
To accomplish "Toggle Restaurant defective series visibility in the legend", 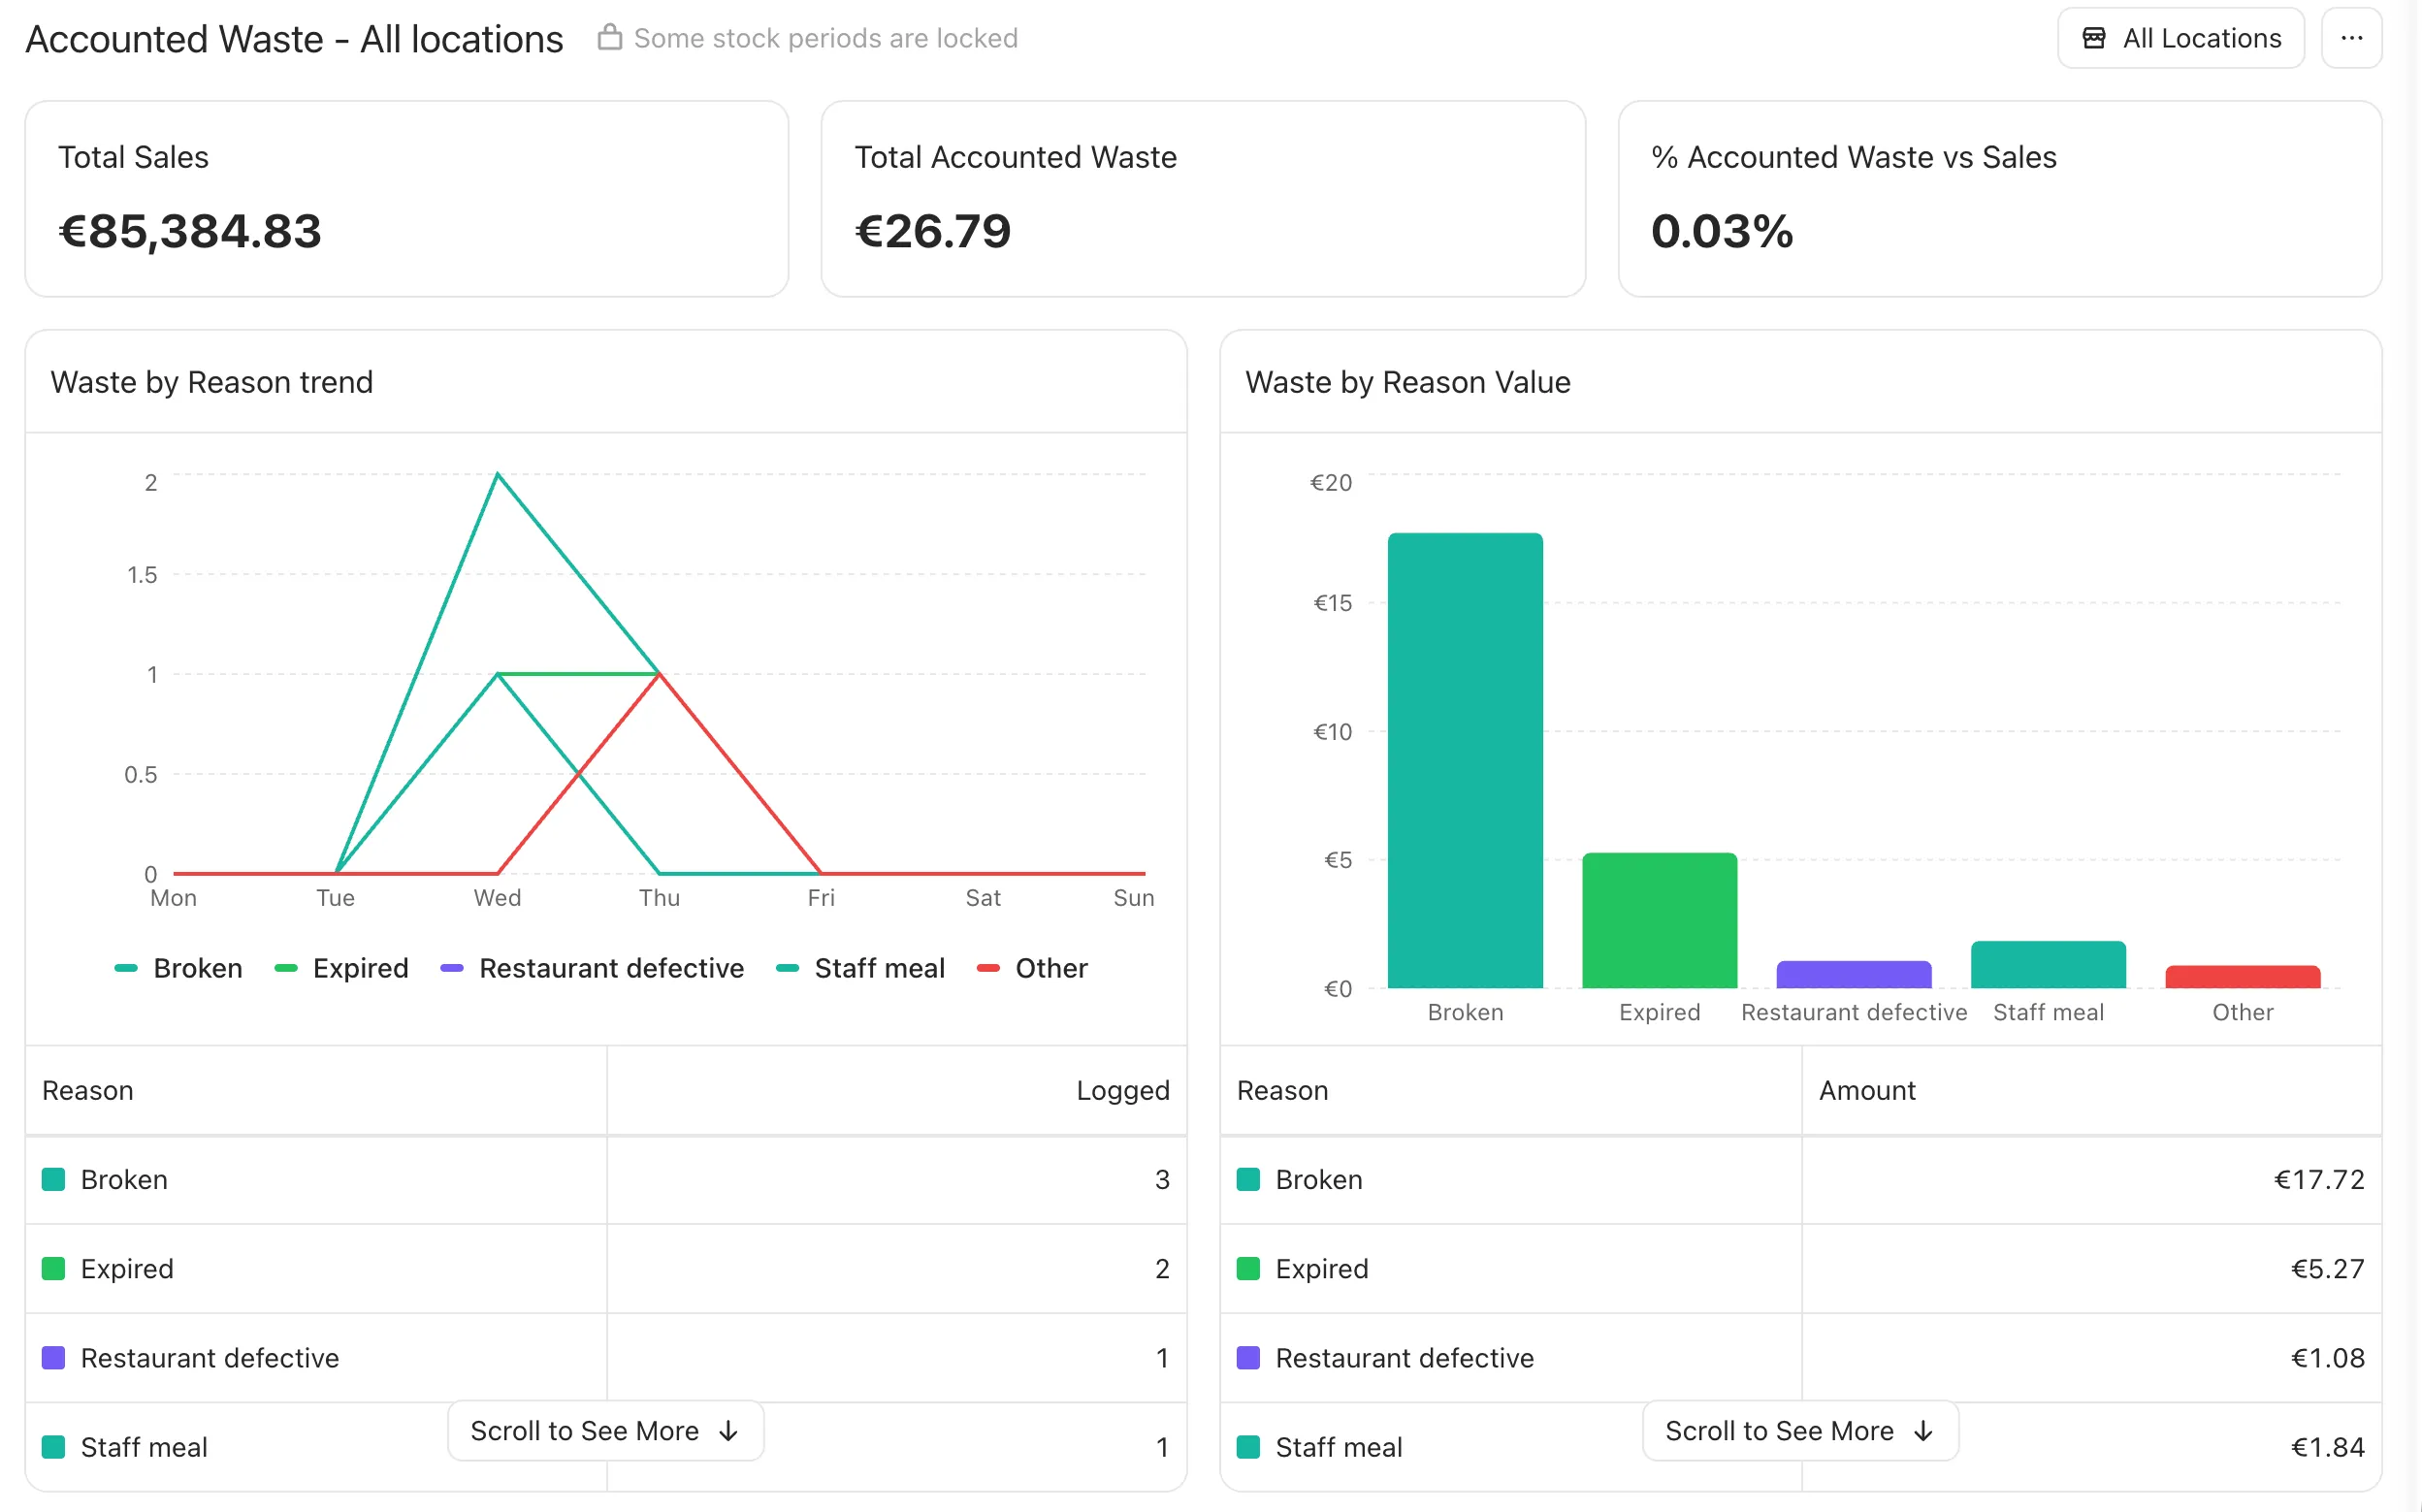I will [610, 967].
